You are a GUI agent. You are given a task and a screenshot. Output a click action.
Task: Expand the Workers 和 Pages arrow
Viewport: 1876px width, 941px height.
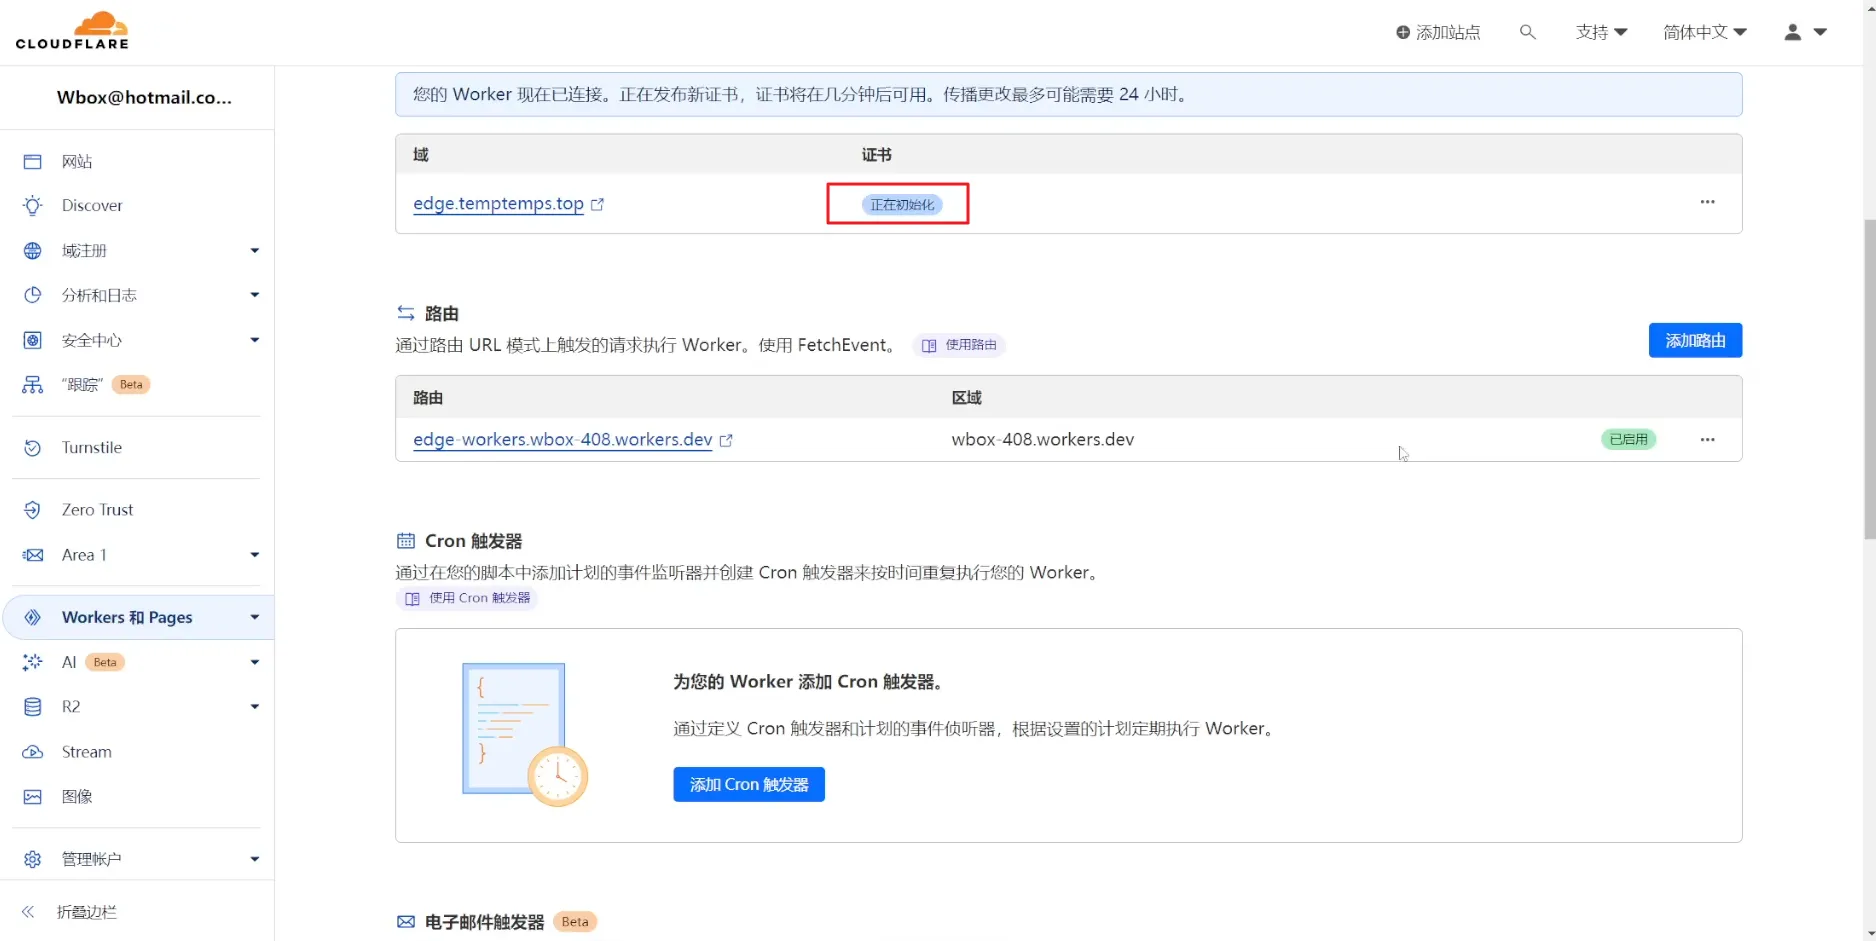255,618
